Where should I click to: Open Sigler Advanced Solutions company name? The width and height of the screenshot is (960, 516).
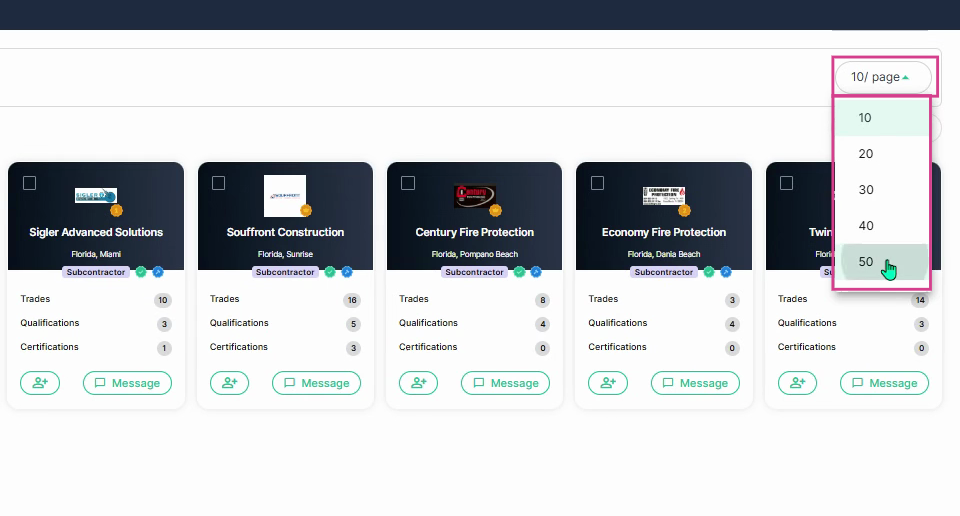[x=96, y=232]
